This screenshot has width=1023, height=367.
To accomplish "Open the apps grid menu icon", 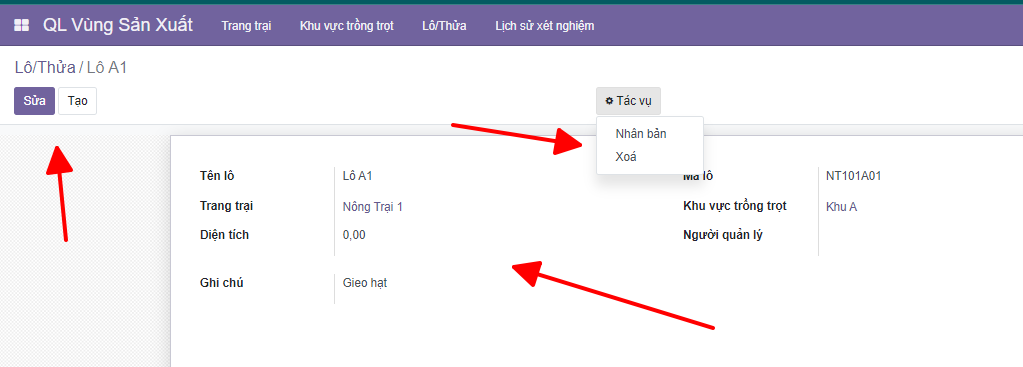I will click(22, 25).
